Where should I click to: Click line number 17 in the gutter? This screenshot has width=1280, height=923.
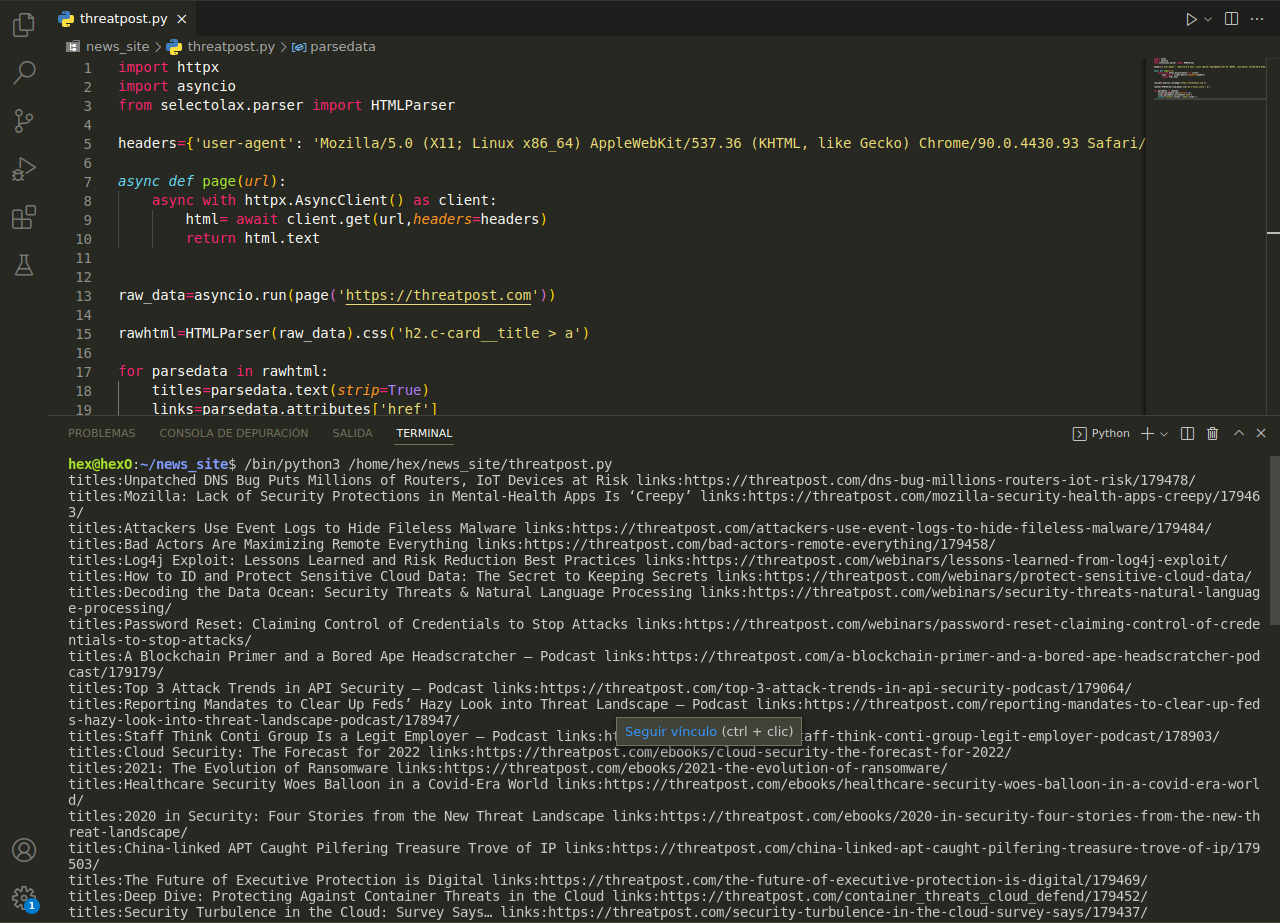83,372
